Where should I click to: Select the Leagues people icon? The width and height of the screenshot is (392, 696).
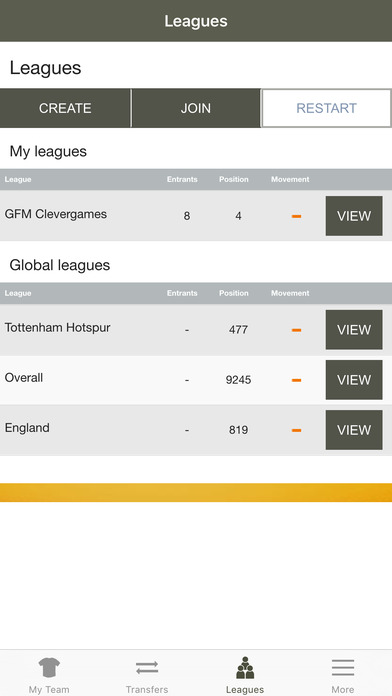tap(245, 668)
